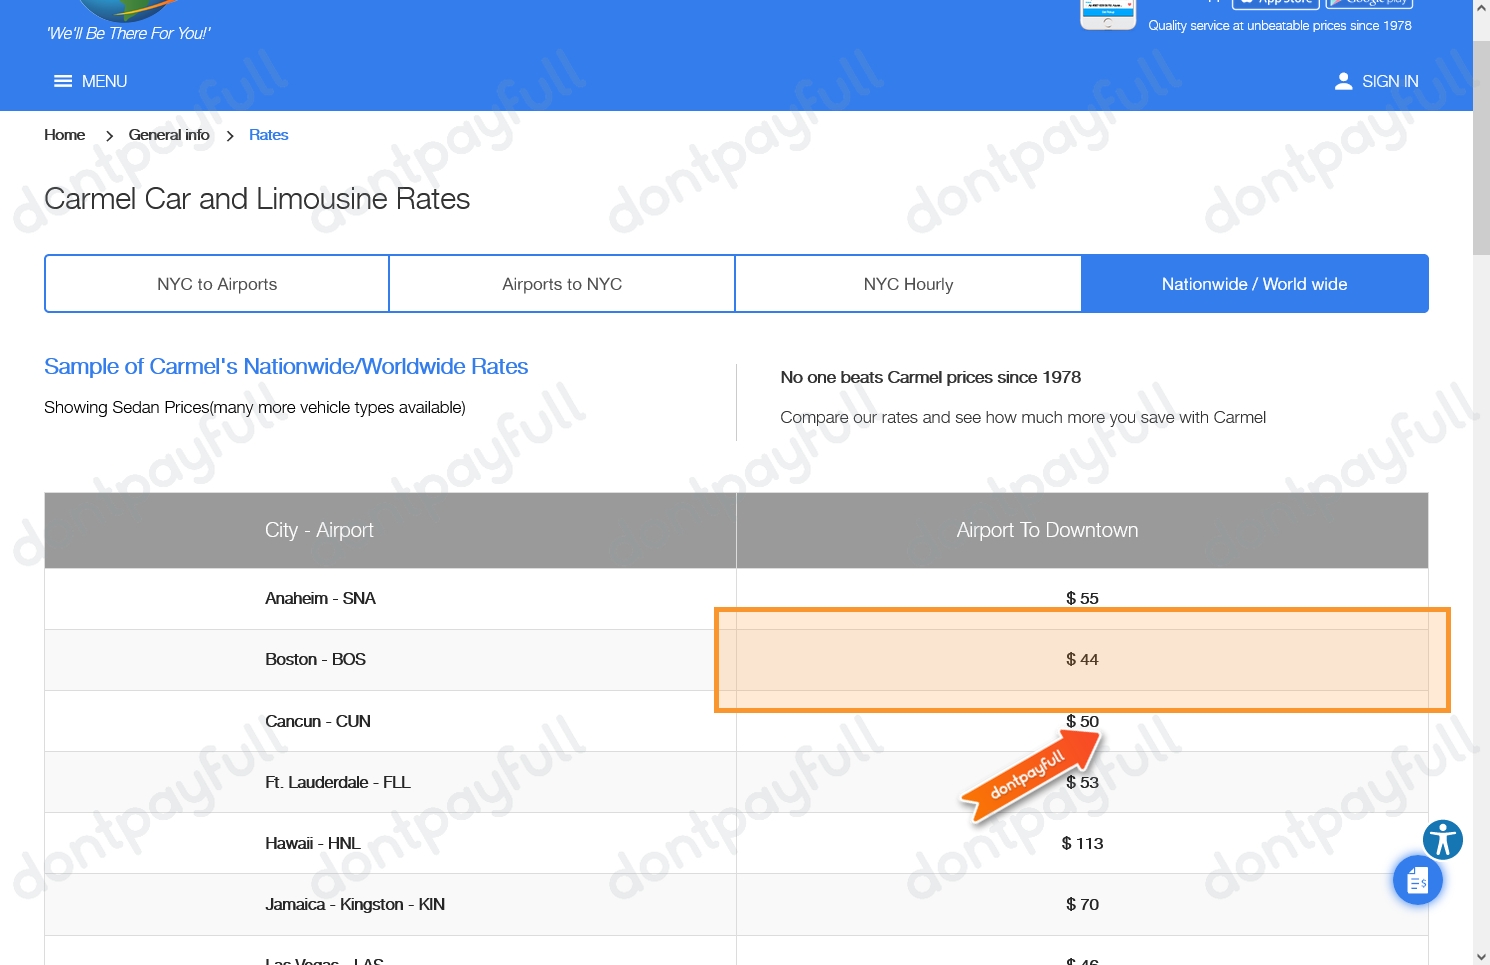This screenshot has height=965, width=1490.
Task: Open the hamburger MENU icon
Action: click(x=63, y=81)
